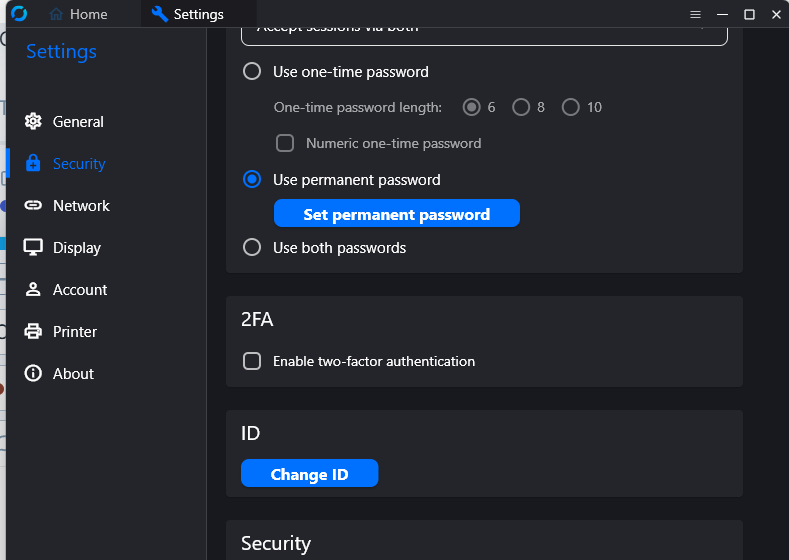
Task: Expand the accept sessions dropdown
Action: point(484,30)
